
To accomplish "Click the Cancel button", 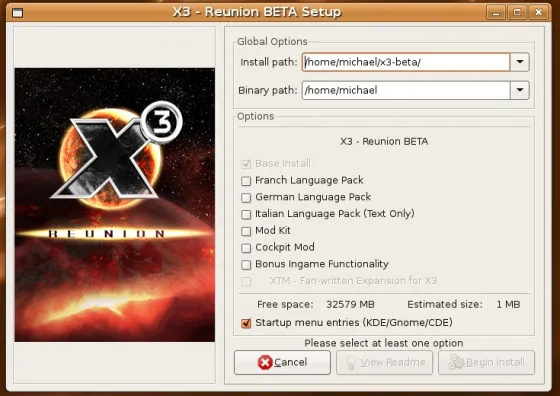I will pos(282,362).
